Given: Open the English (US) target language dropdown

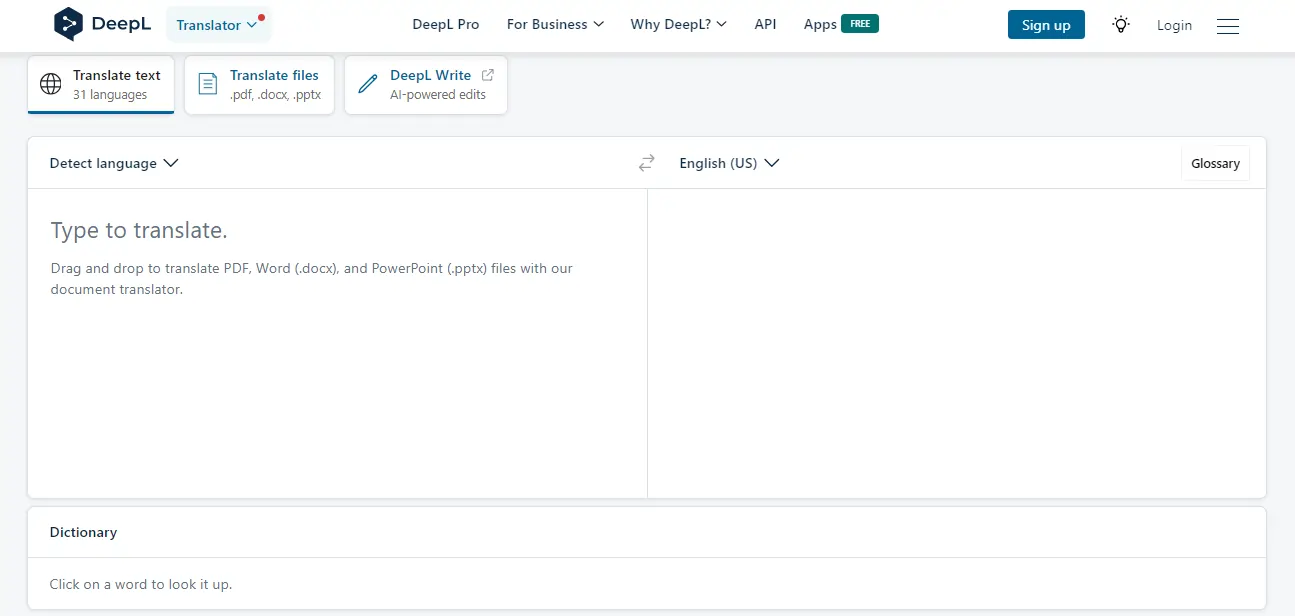Looking at the screenshot, I should (x=729, y=163).
